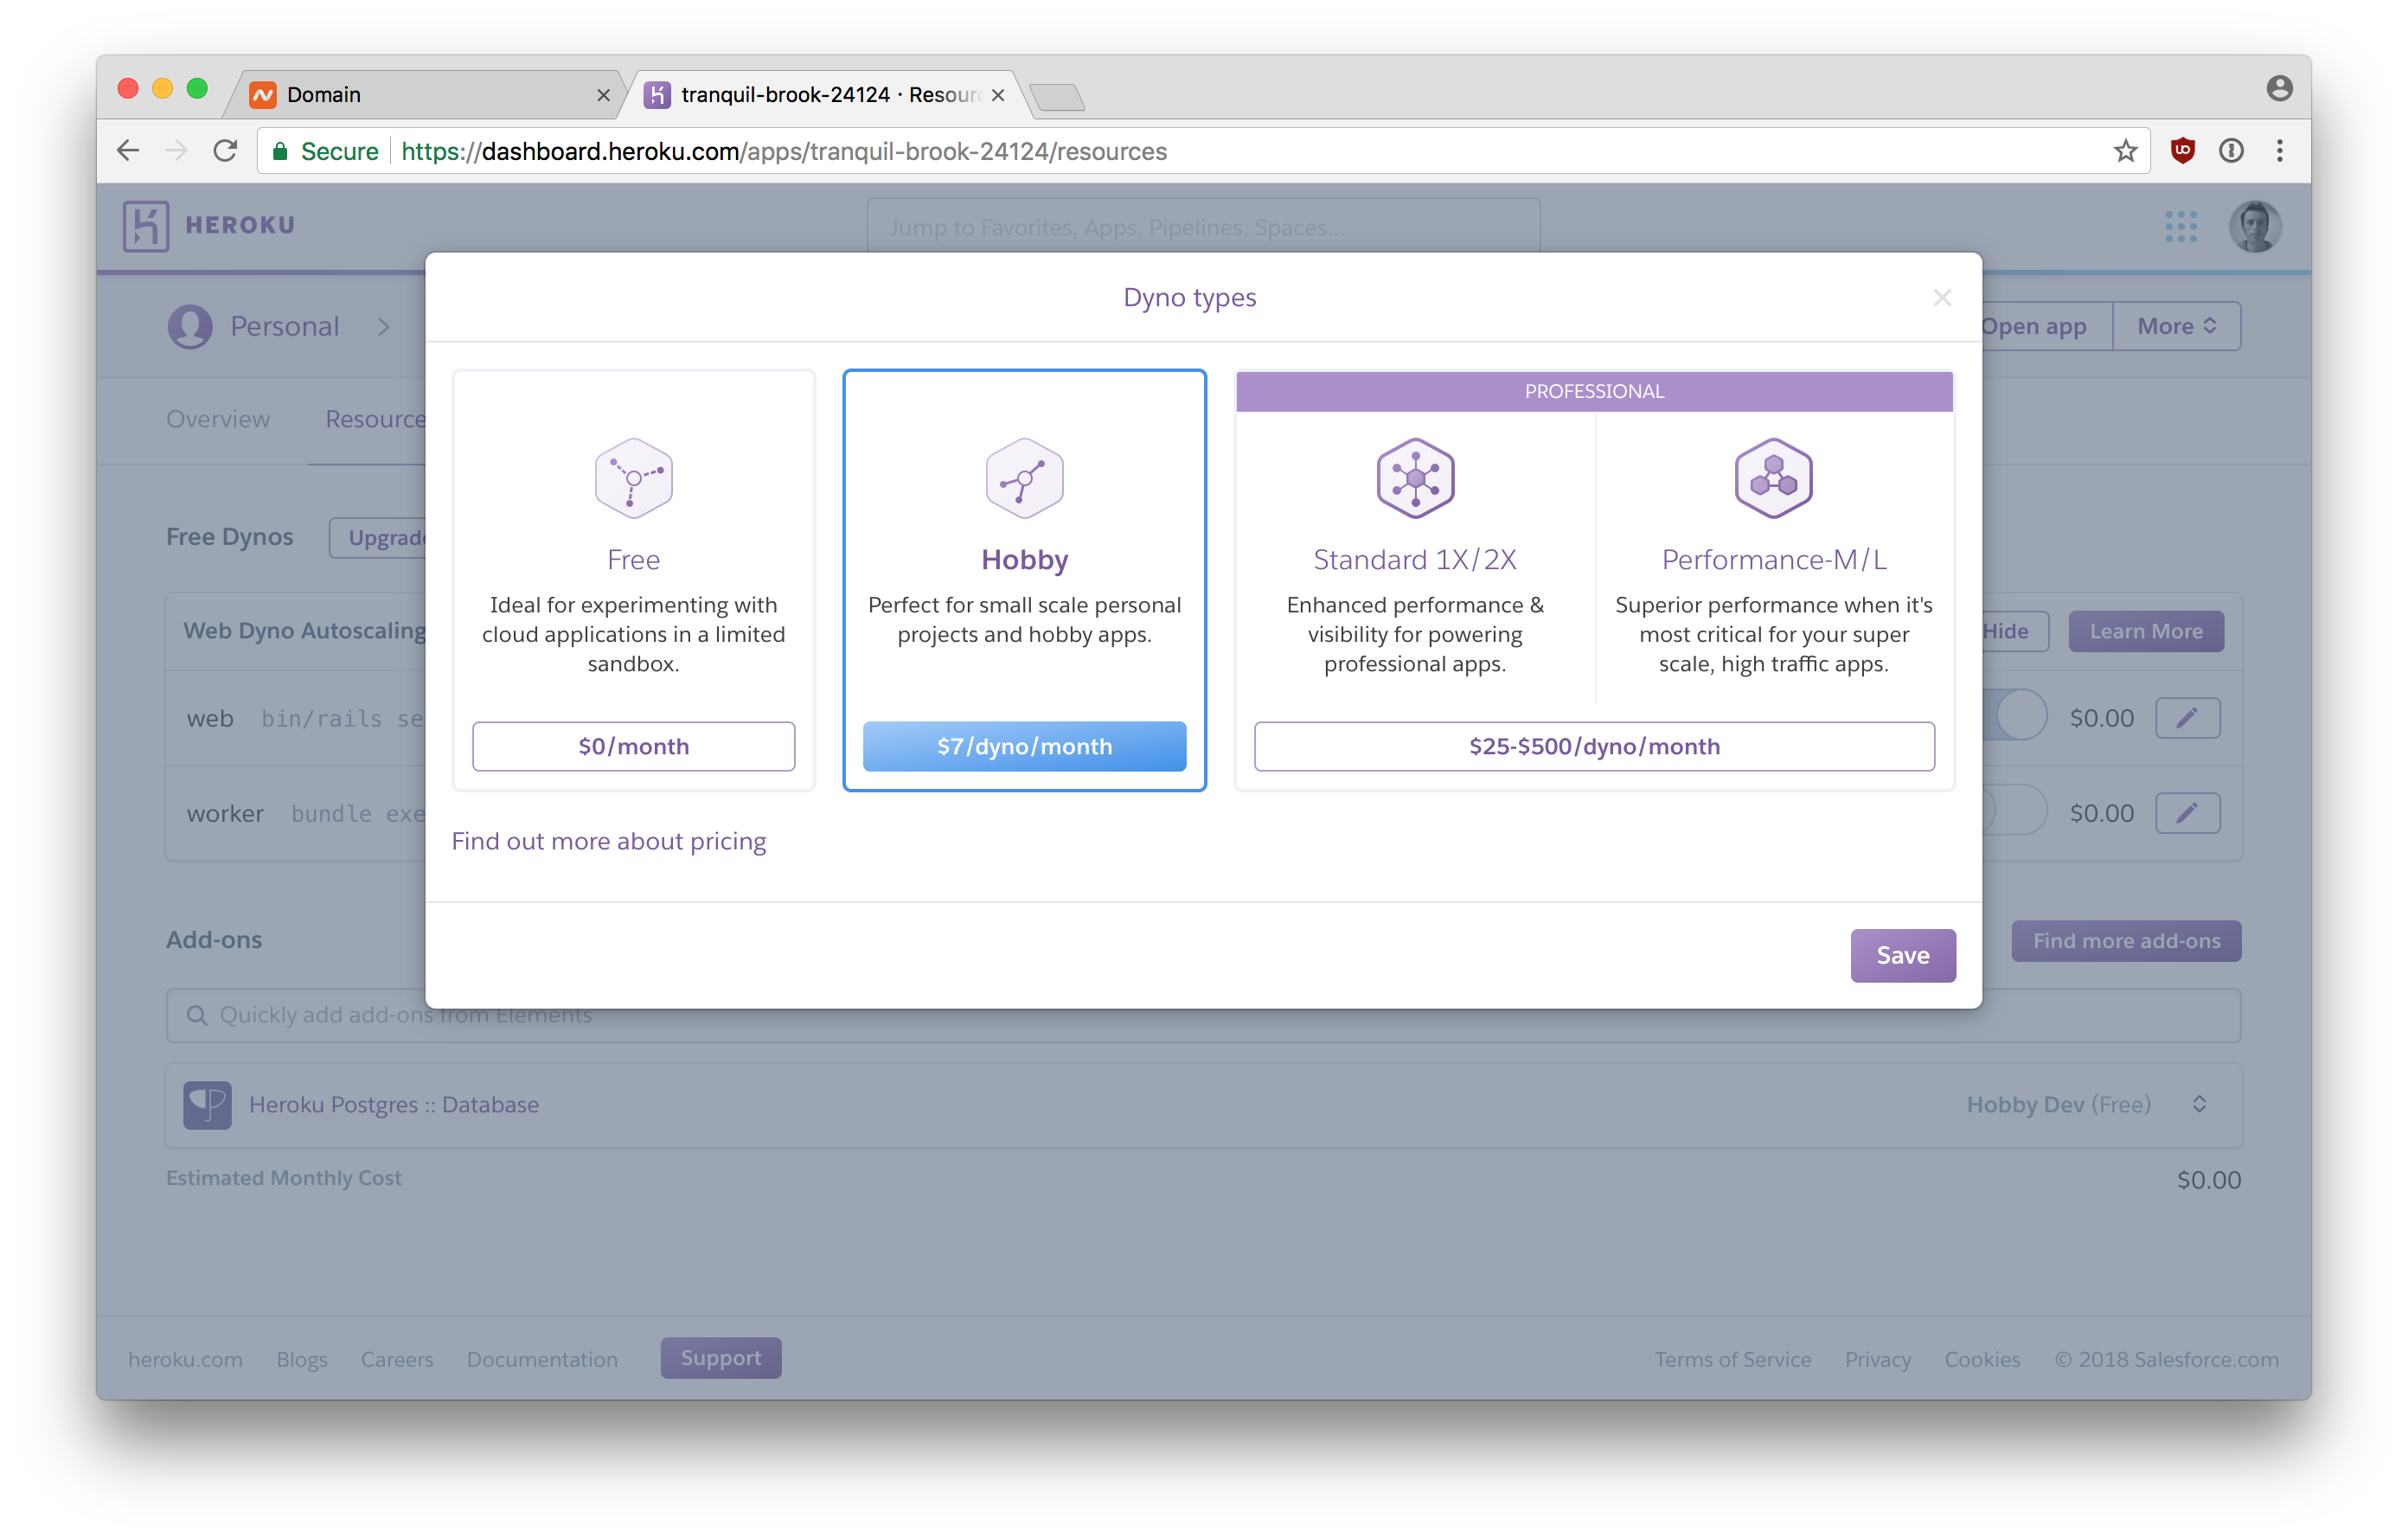The image size is (2408, 1538).
Task: Open Hobby Dev plan selector for Postgres
Action: click(2199, 1104)
